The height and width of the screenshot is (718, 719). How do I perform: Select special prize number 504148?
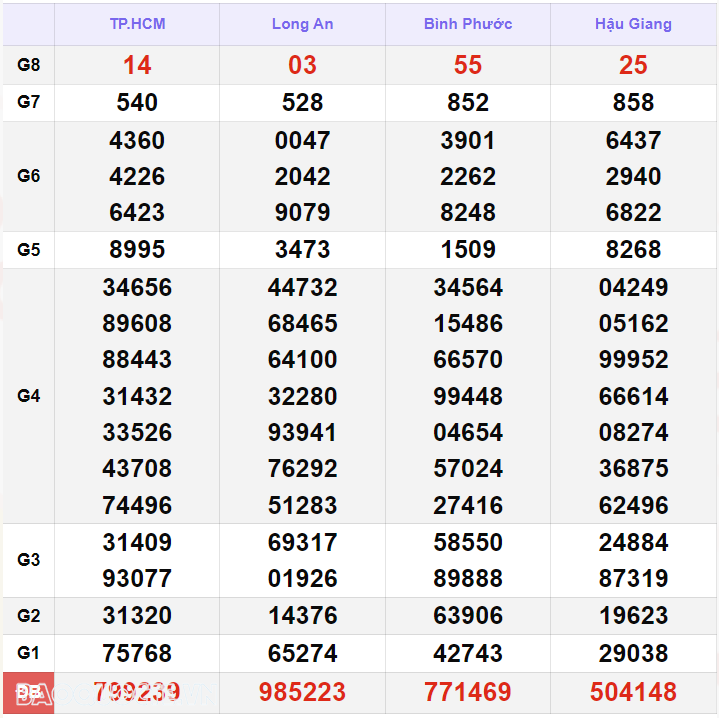tap(633, 691)
